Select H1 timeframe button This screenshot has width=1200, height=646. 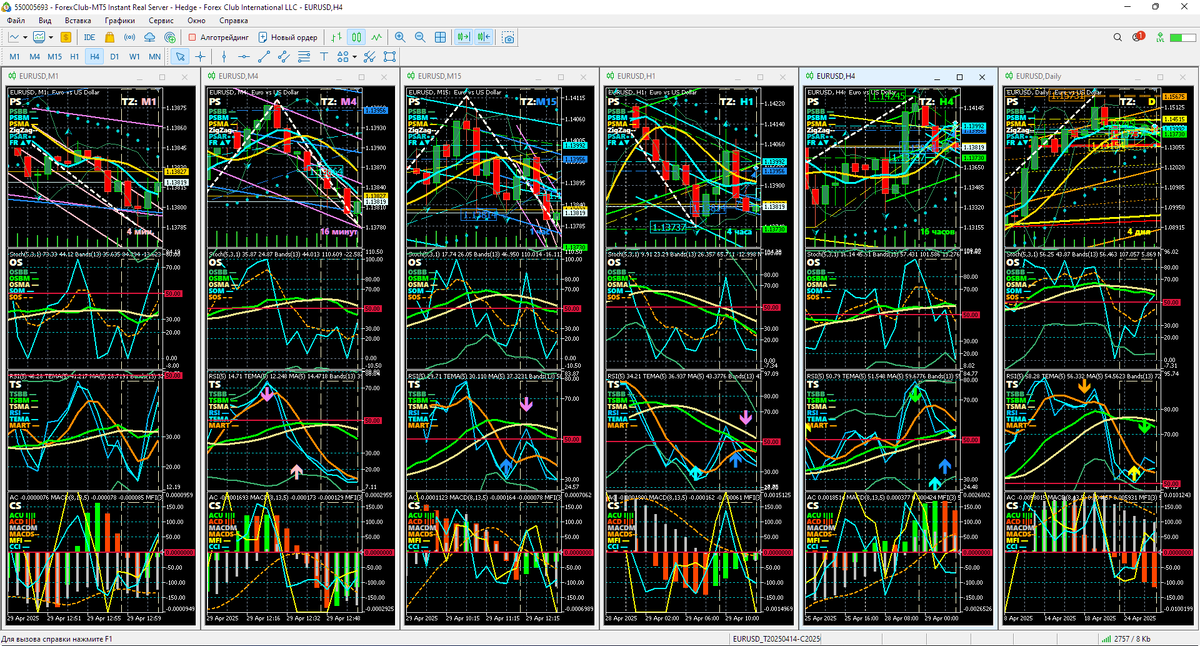point(74,57)
